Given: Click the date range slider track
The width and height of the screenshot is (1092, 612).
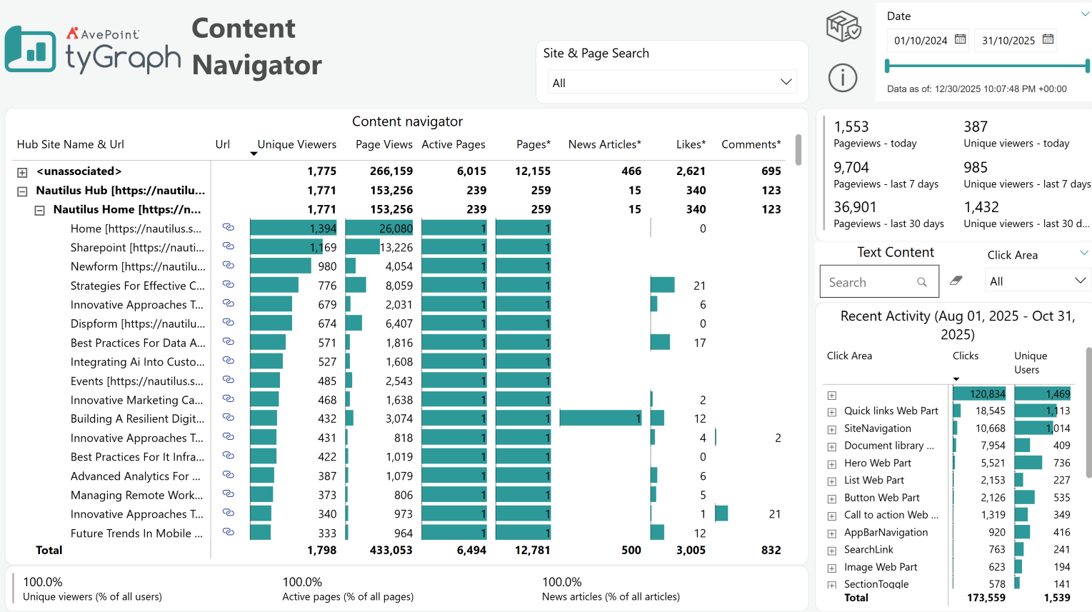Looking at the screenshot, I should click(x=987, y=66).
